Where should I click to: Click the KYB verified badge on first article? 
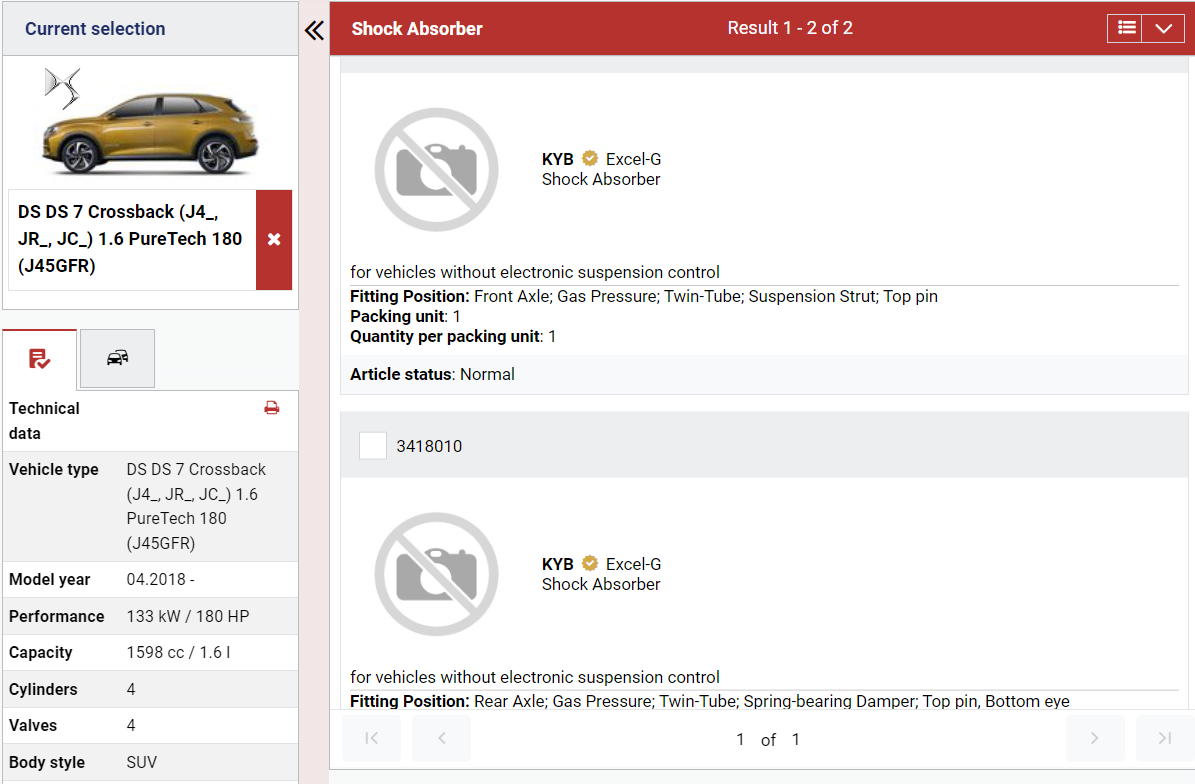(x=590, y=158)
